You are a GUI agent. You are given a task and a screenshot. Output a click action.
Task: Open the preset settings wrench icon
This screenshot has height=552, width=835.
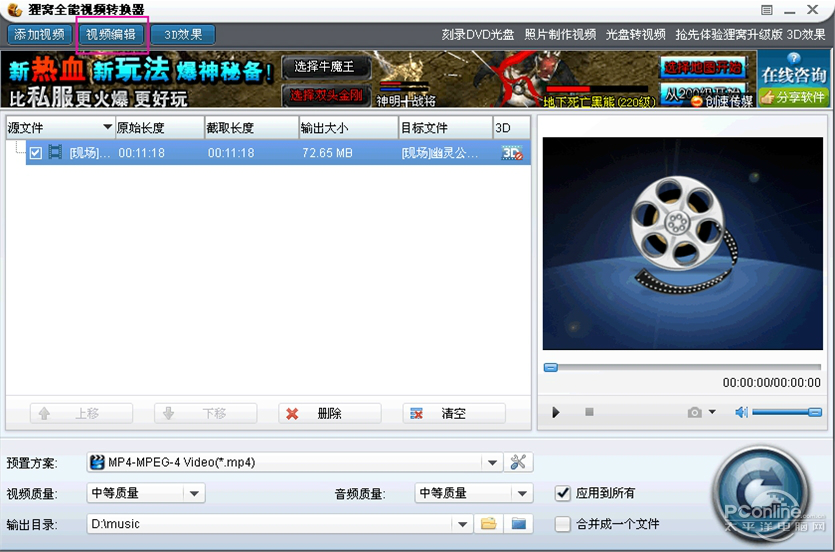[x=518, y=462]
